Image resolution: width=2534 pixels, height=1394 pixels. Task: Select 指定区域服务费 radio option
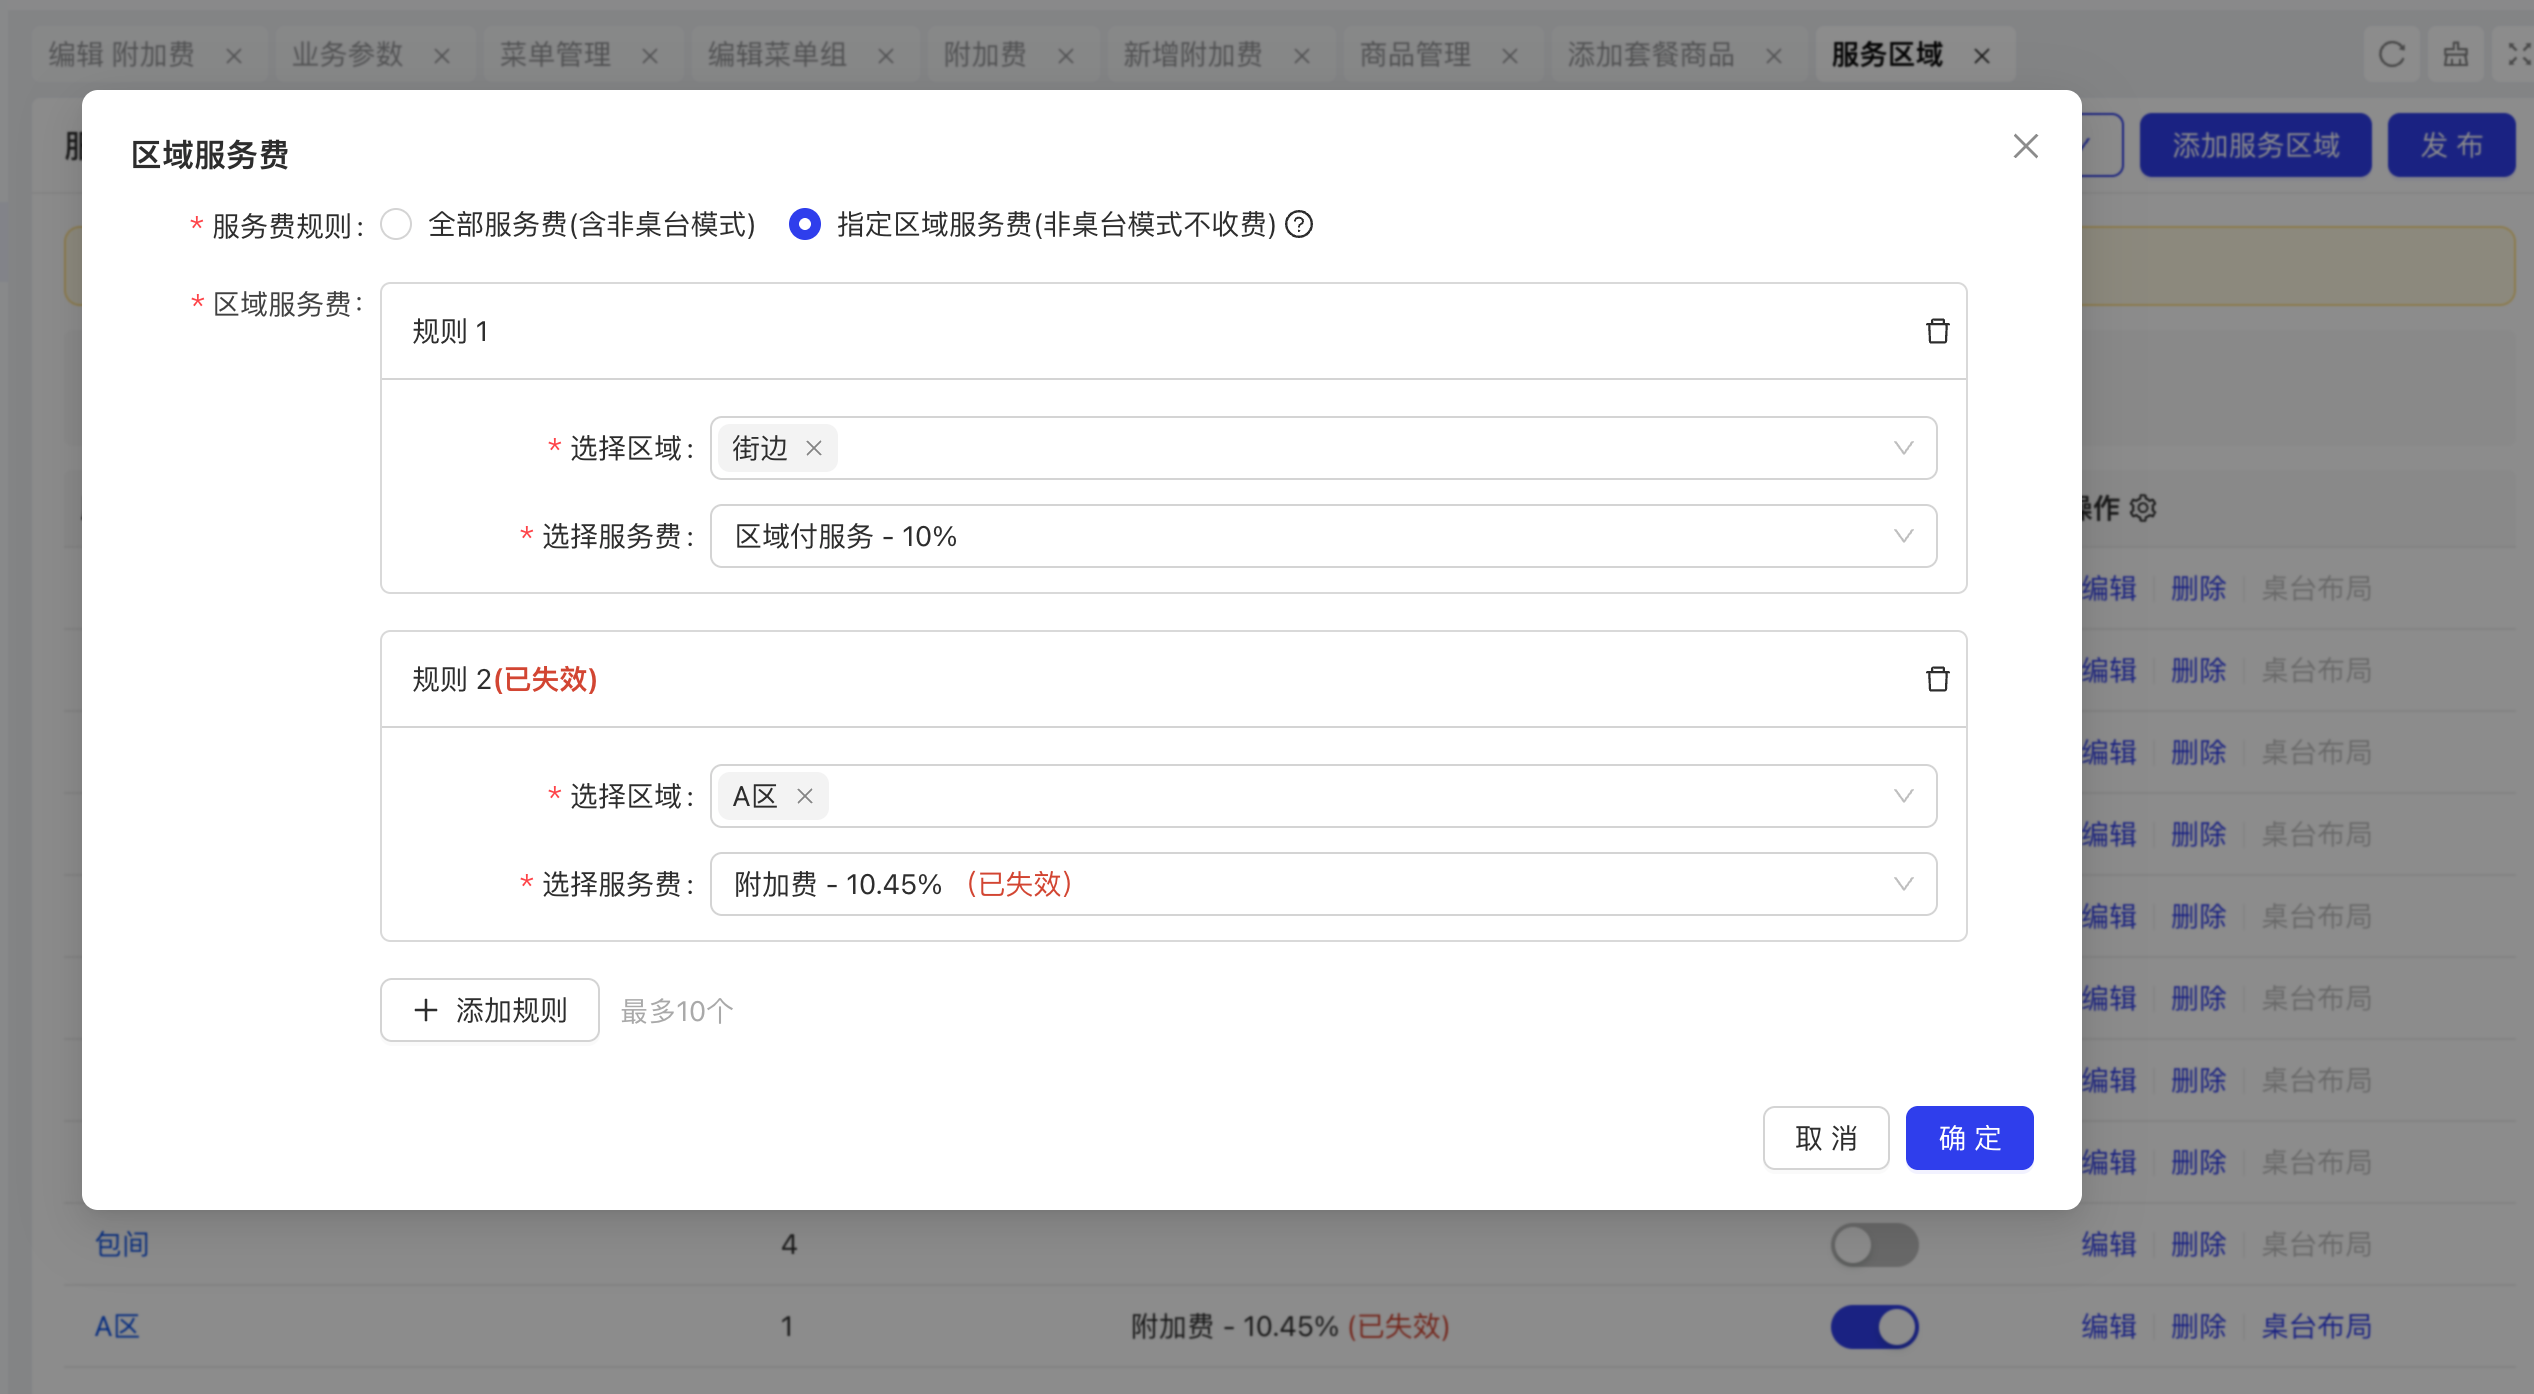[x=805, y=224]
